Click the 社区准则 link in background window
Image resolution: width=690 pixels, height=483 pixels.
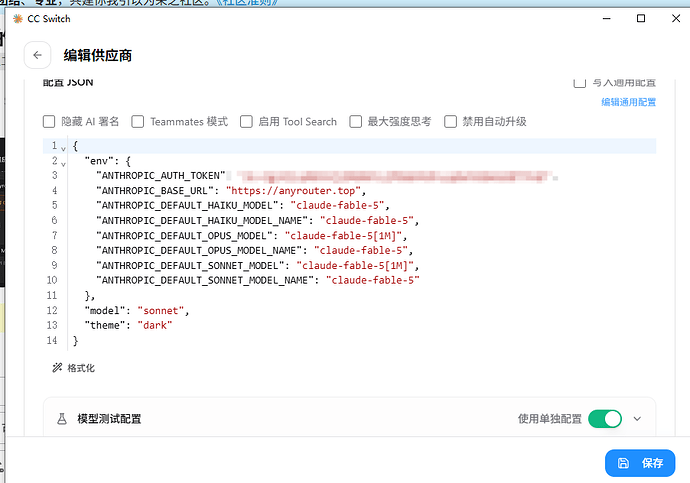246,3
